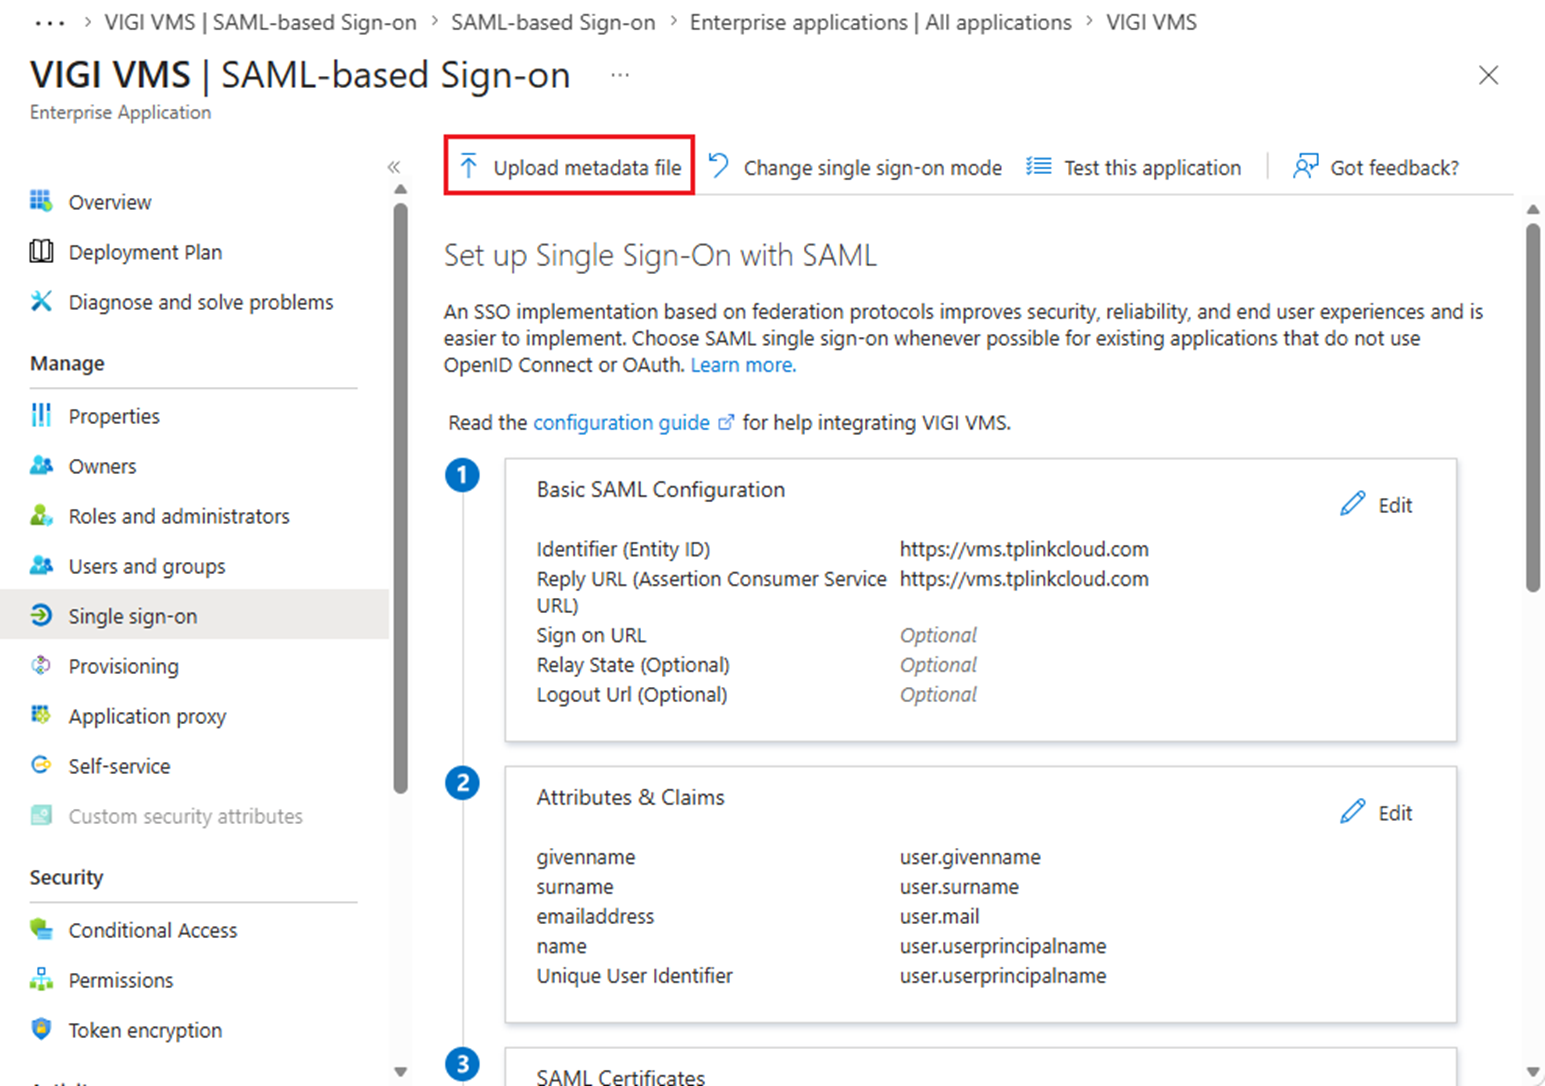Click the Deployment Plan book icon

click(41, 251)
